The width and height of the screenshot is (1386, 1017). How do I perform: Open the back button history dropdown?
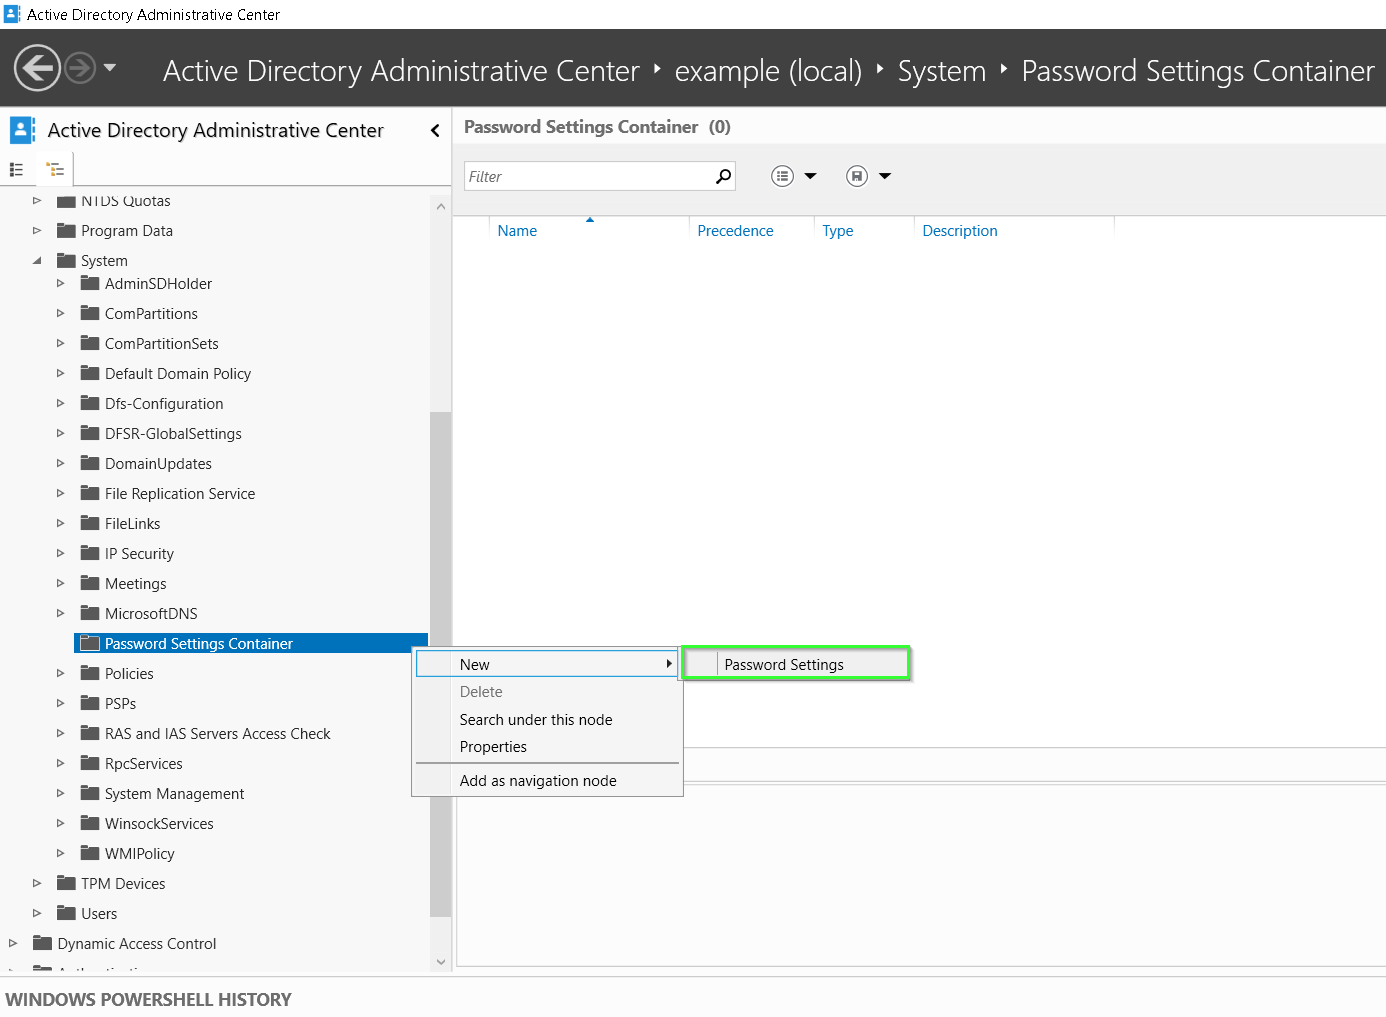point(110,68)
